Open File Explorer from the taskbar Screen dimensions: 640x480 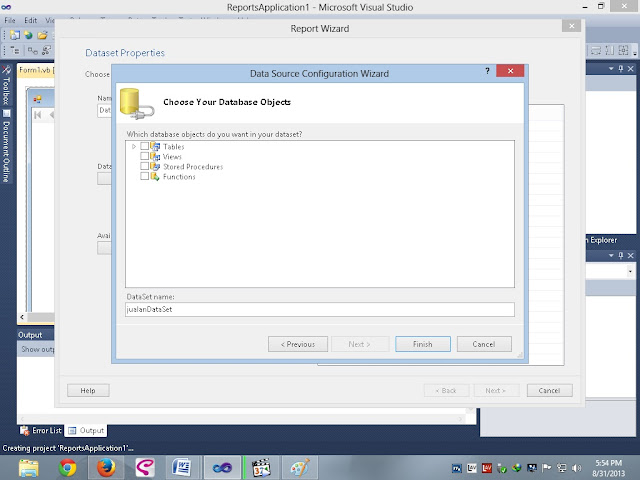coord(28,468)
